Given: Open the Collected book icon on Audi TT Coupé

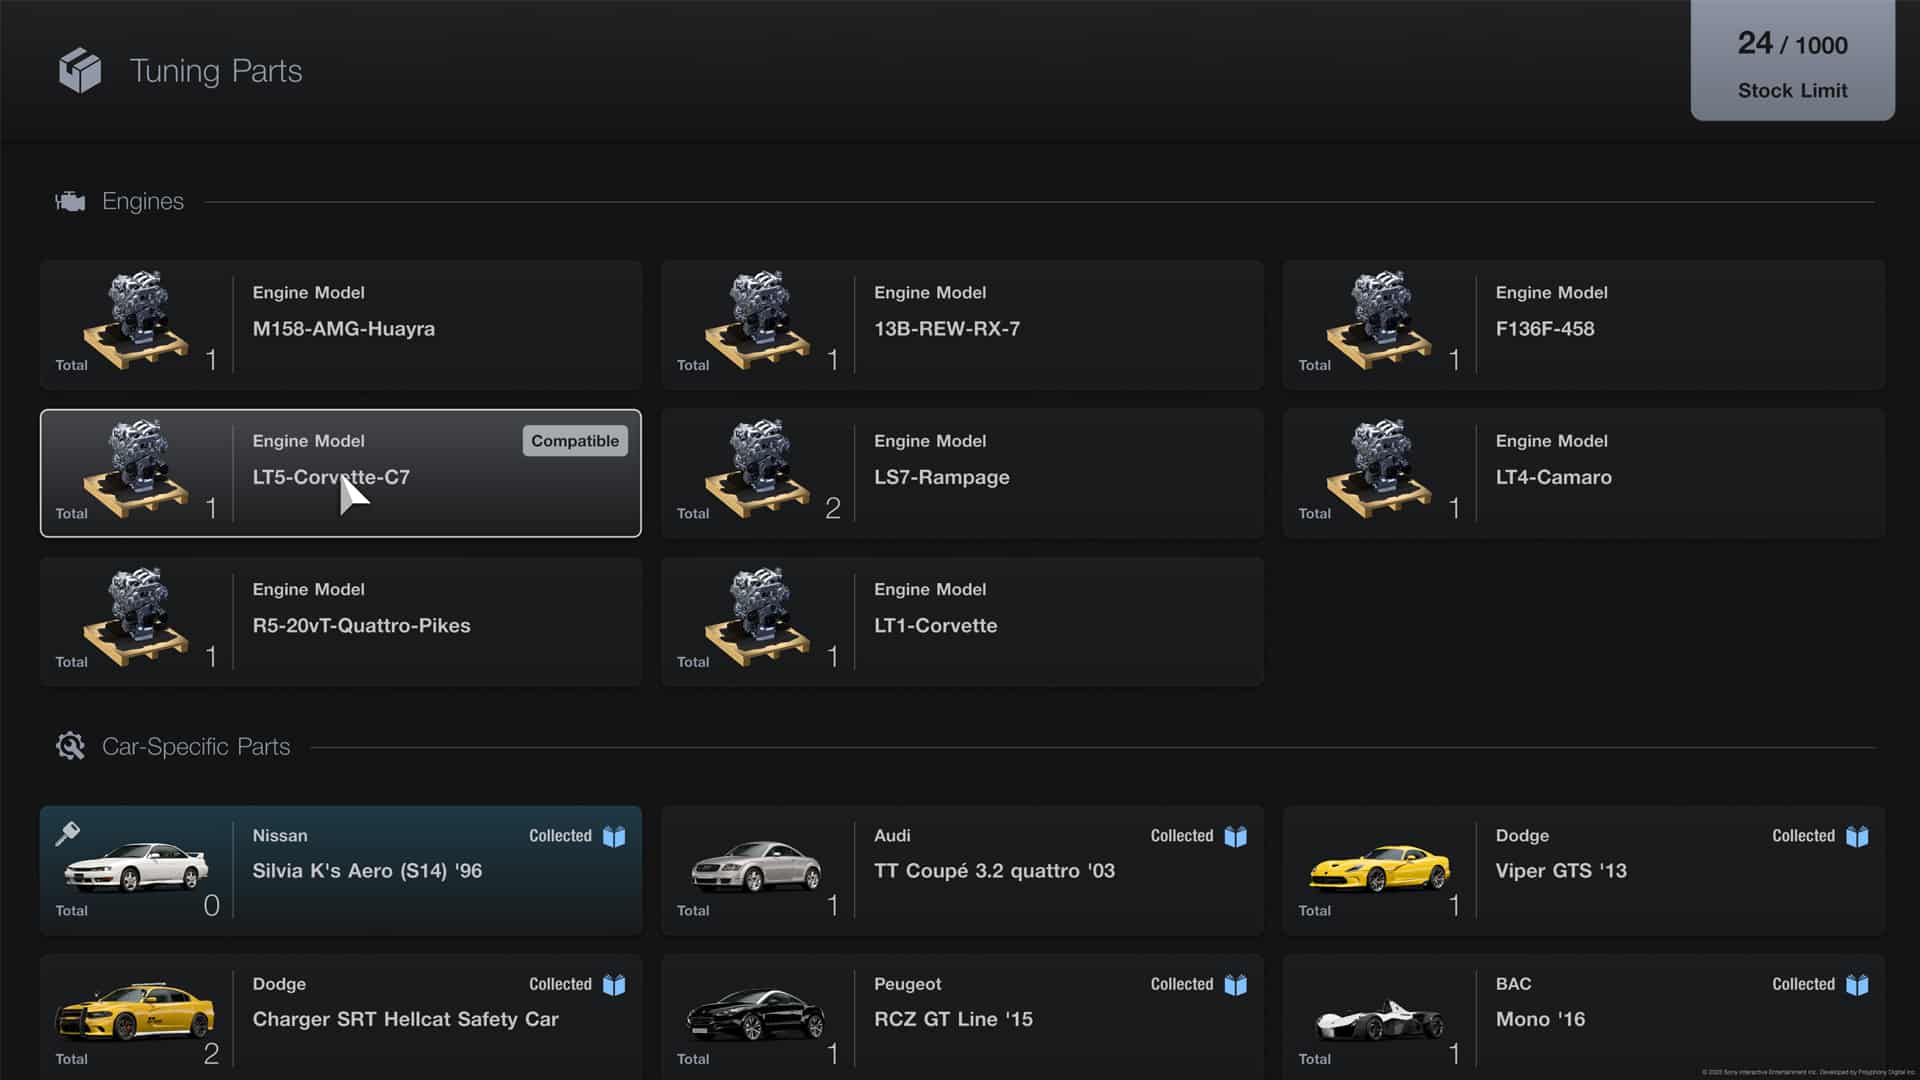Looking at the screenshot, I should pyautogui.click(x=1236, y=836).
